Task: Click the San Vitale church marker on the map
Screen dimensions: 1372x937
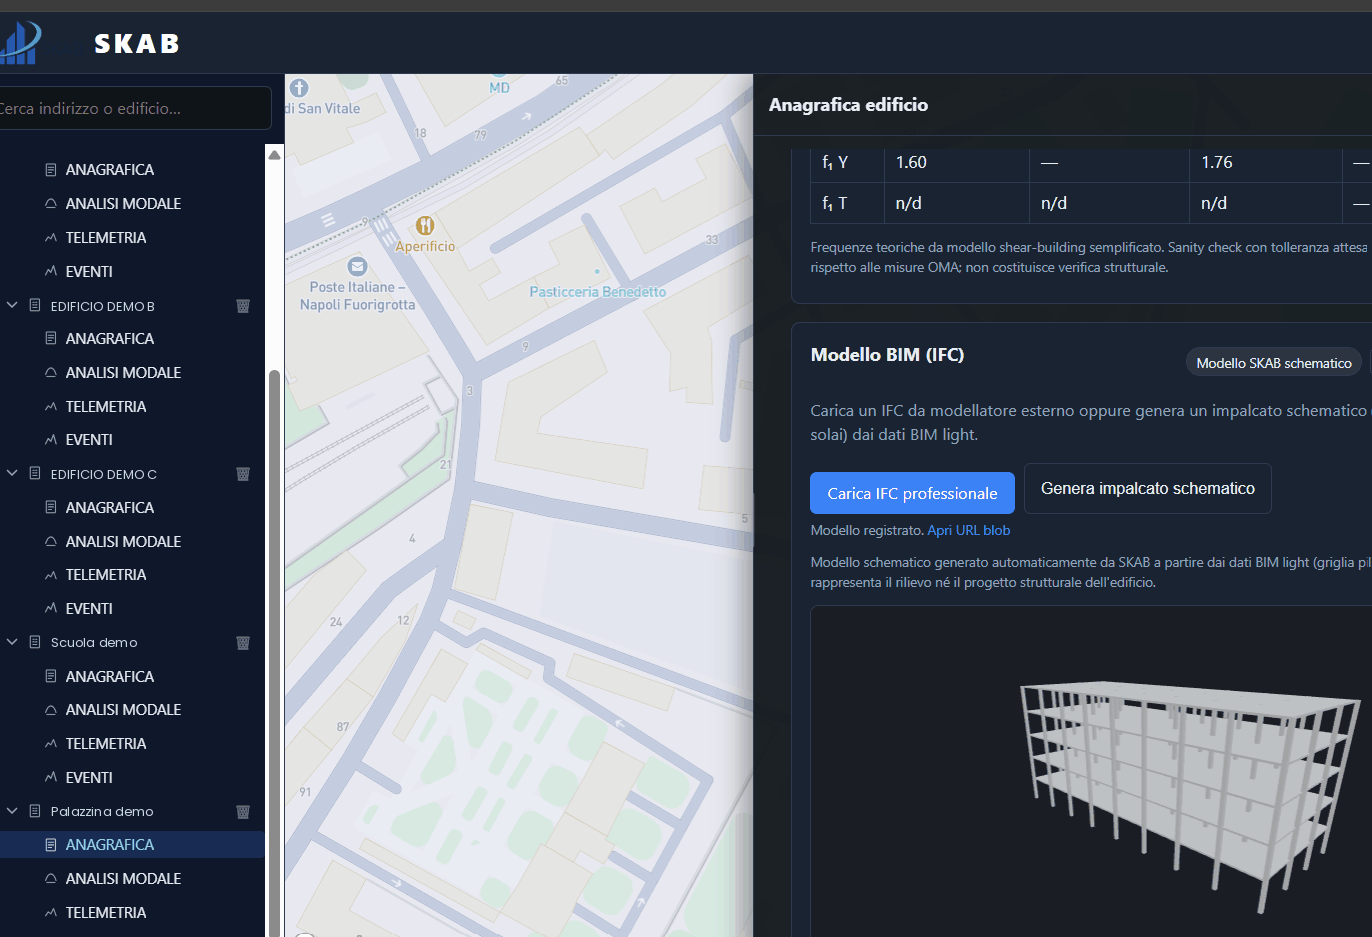Action: point(299,88)
